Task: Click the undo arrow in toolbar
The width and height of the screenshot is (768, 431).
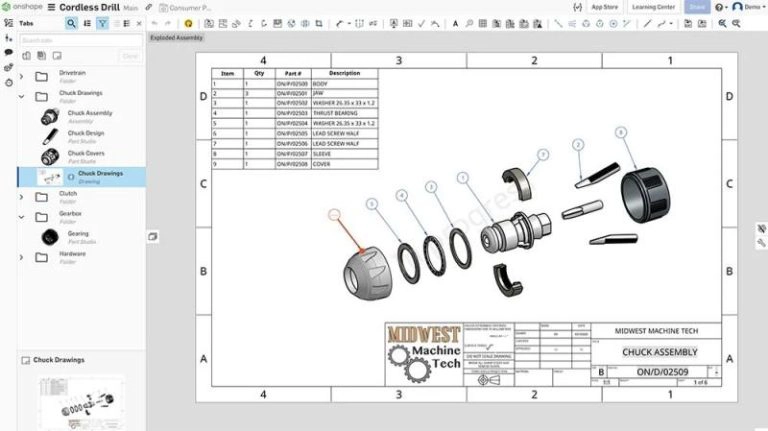Action: (154, 23)
